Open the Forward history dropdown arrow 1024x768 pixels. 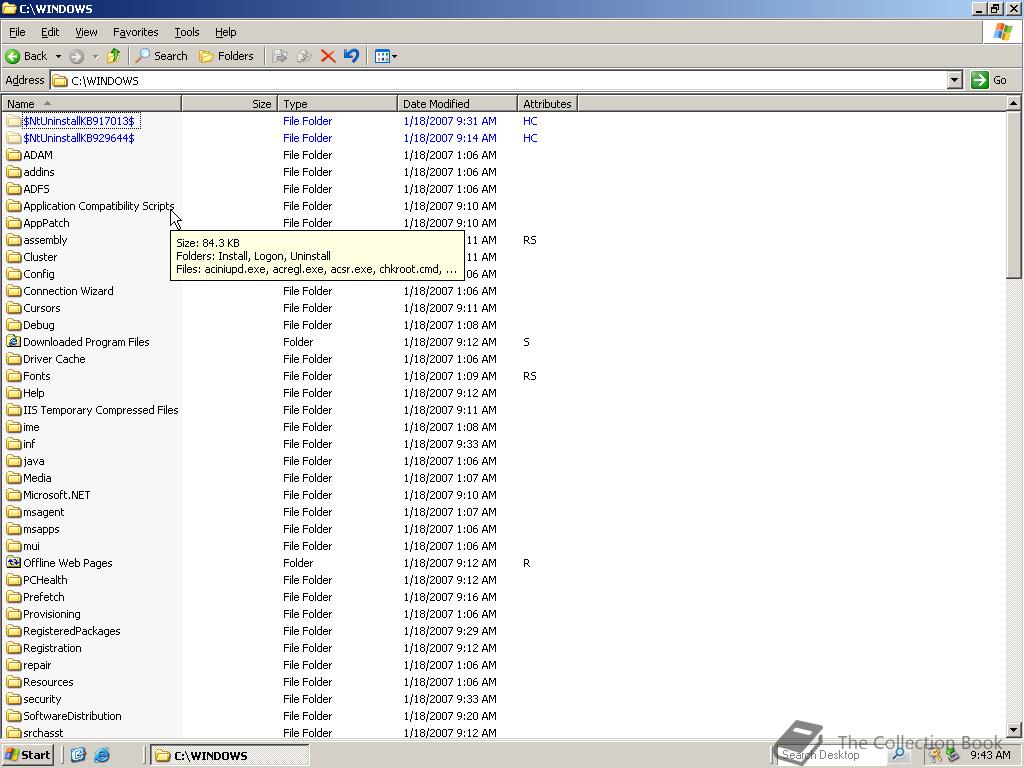[x=95, y=56]
